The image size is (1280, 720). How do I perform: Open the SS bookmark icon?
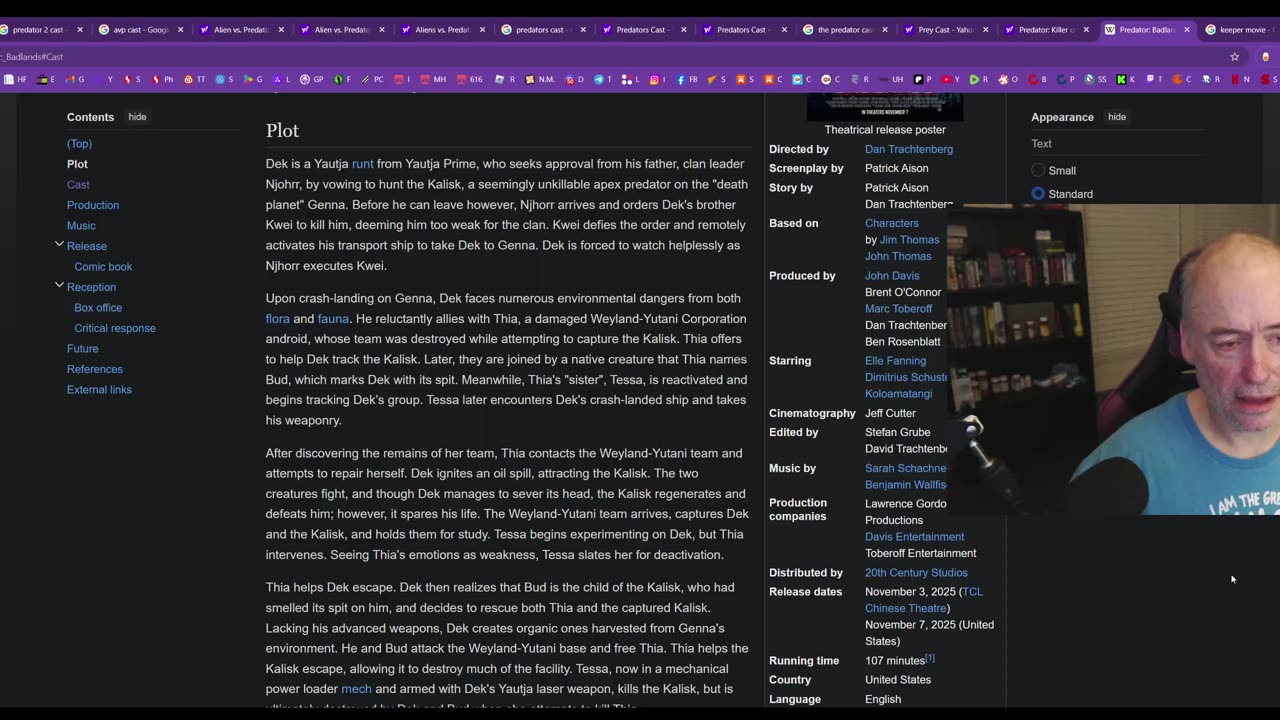click(1089, 79)
